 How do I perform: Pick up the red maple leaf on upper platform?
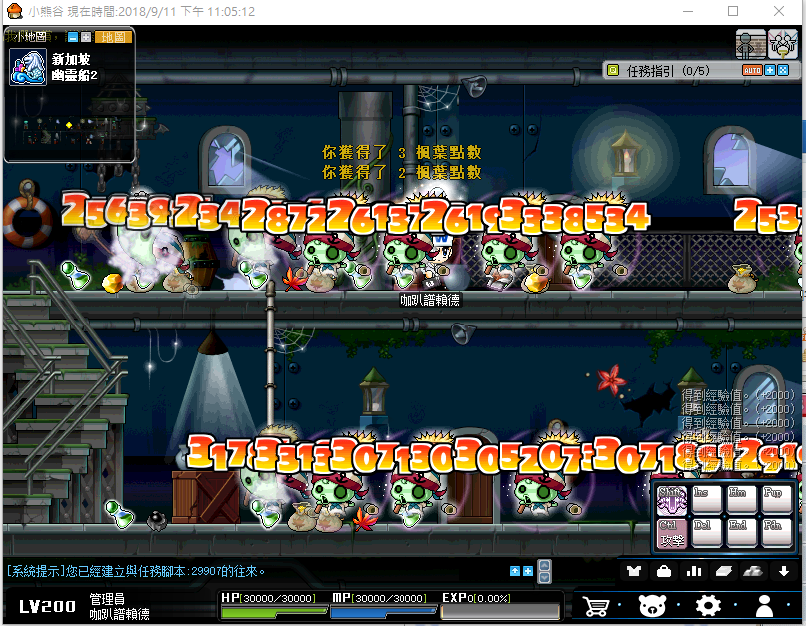click(x=294, y=280)
